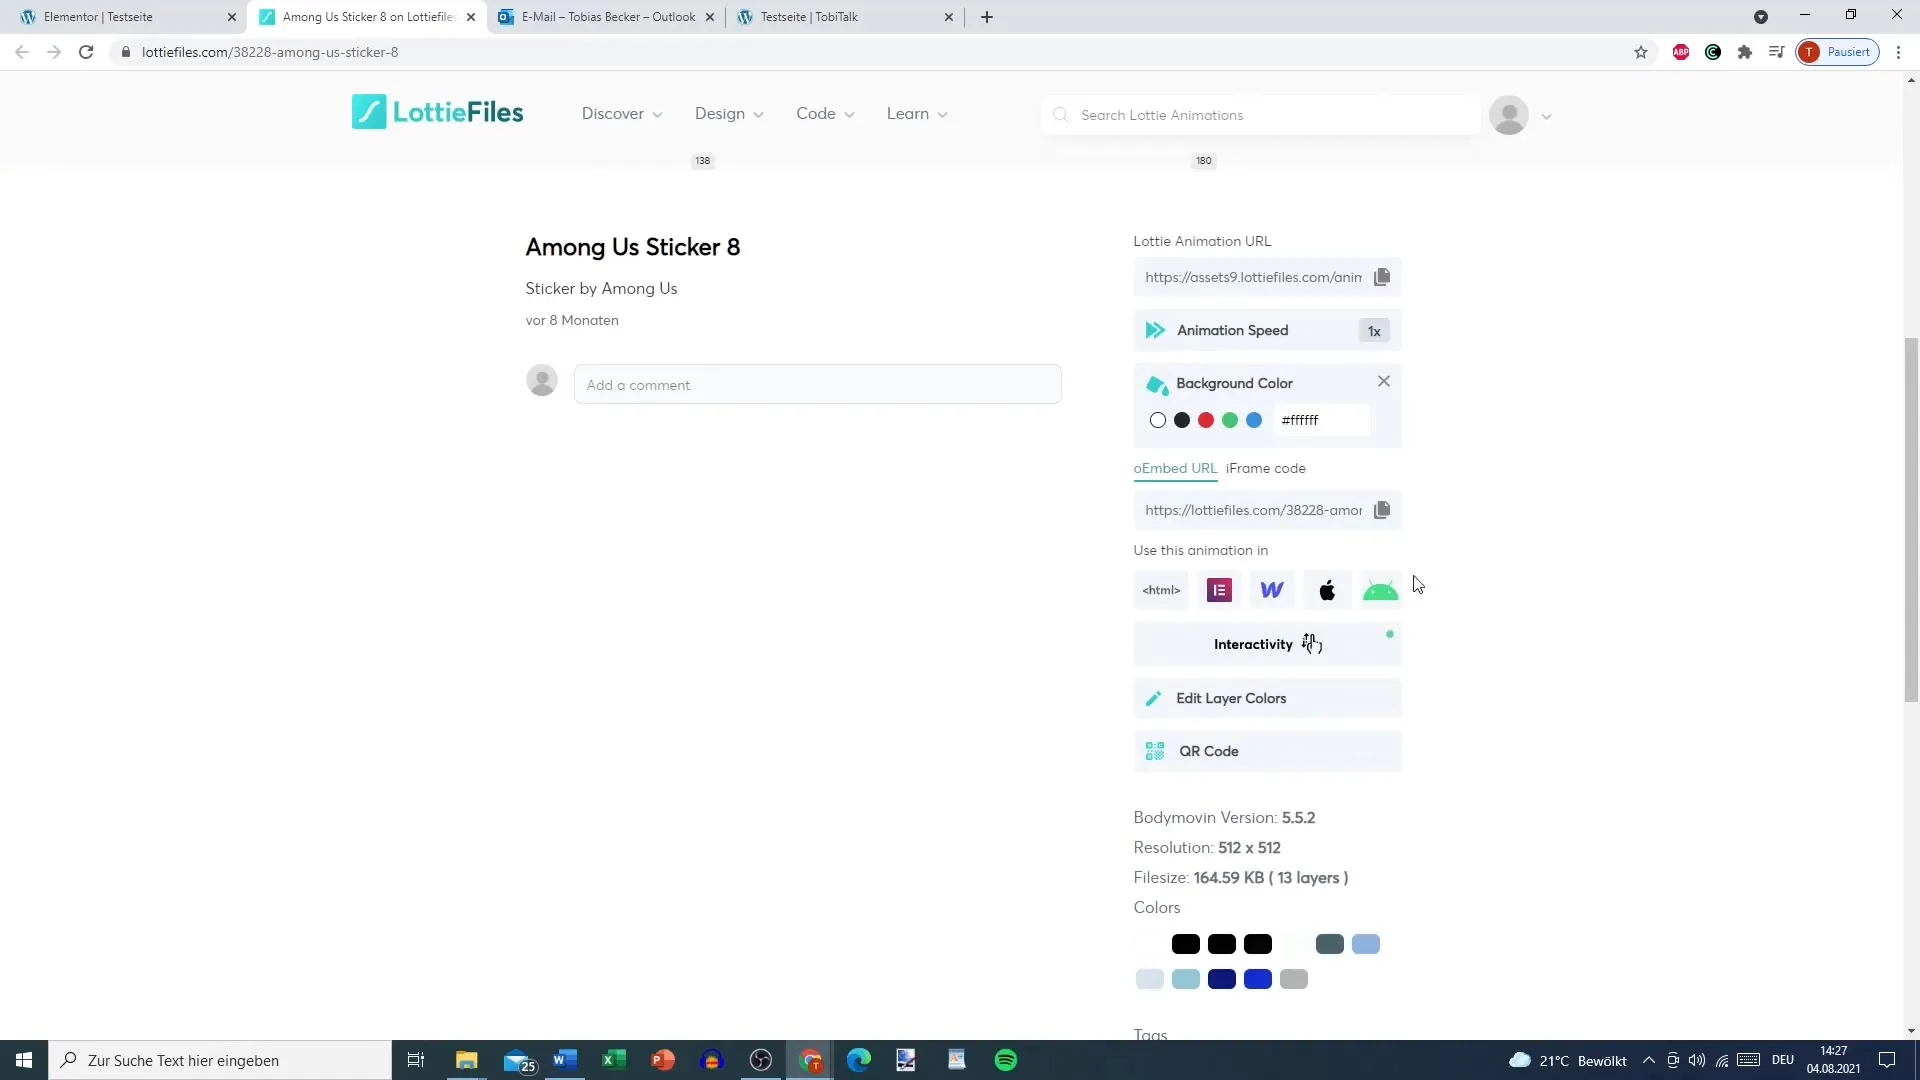Image resolution: width=1920 pixels, height=1080 pixels.
Task: Expand the Code menu
Action: (825, 114)
